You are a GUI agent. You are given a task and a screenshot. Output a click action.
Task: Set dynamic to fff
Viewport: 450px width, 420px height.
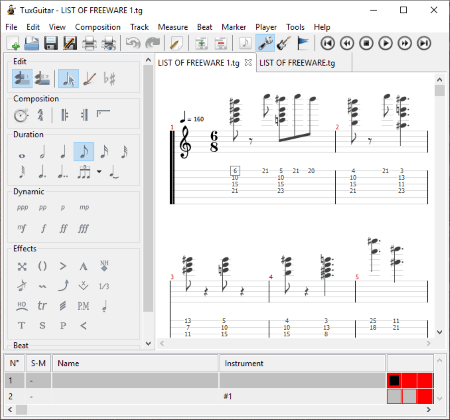(x=83, y=228)
